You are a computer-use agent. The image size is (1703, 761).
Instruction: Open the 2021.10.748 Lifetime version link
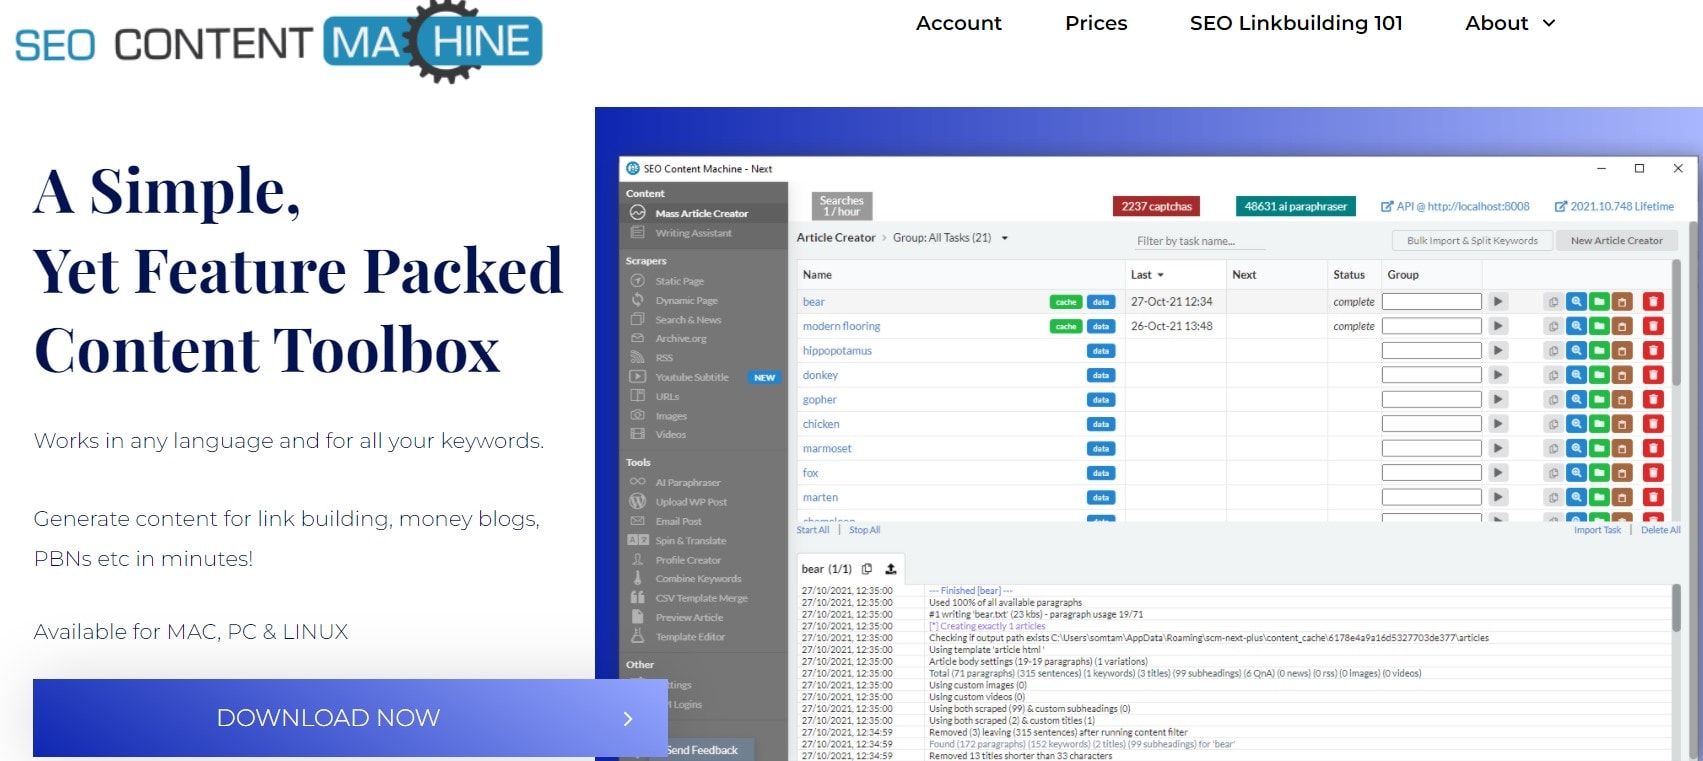(1614, 207)
